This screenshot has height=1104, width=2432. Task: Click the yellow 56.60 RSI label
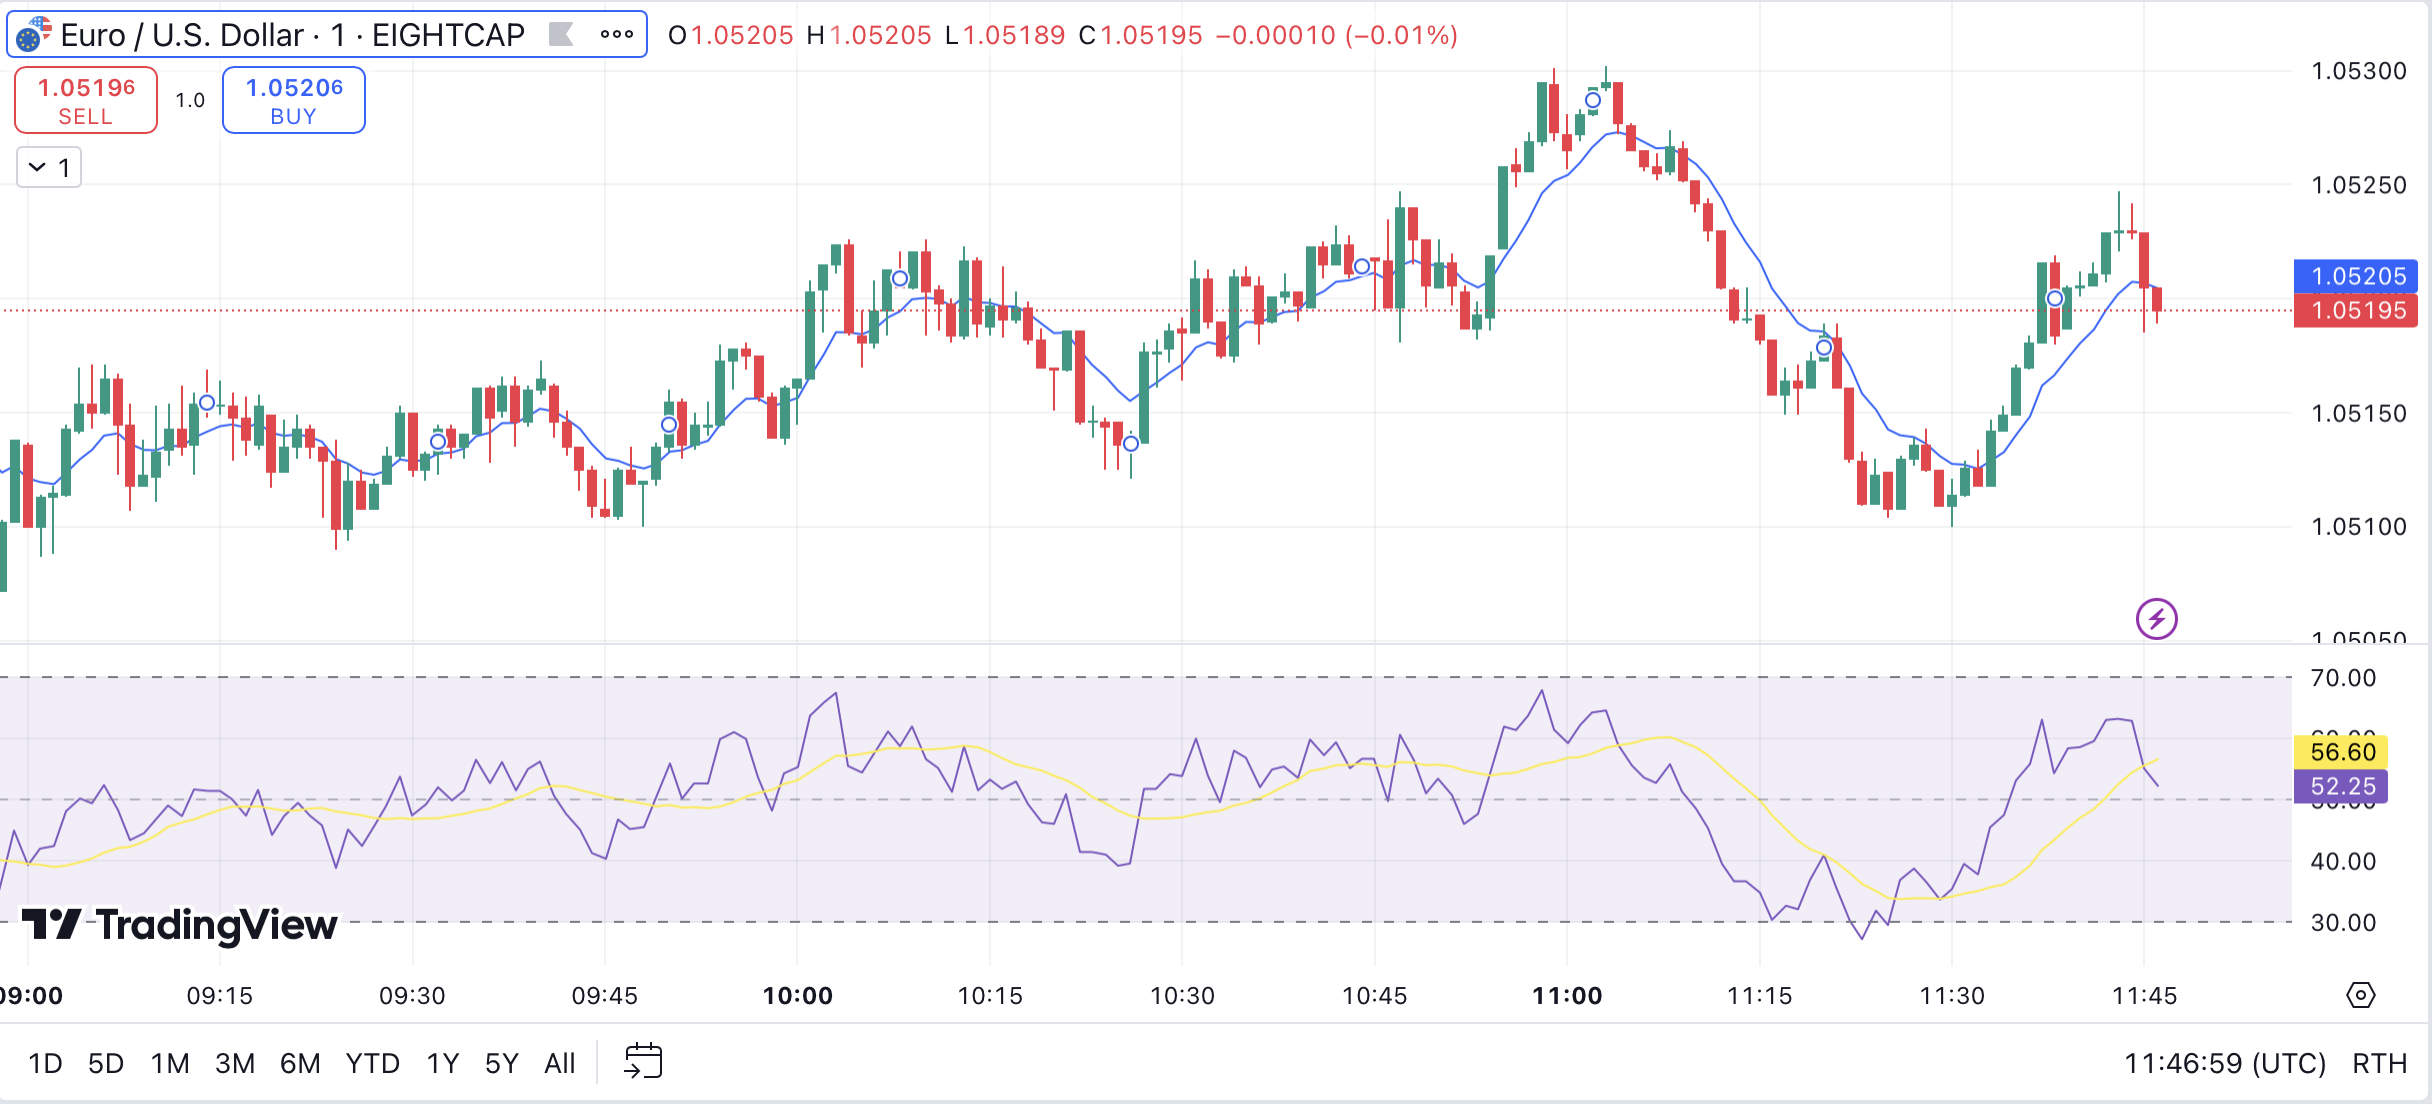tap(2341, 752)
